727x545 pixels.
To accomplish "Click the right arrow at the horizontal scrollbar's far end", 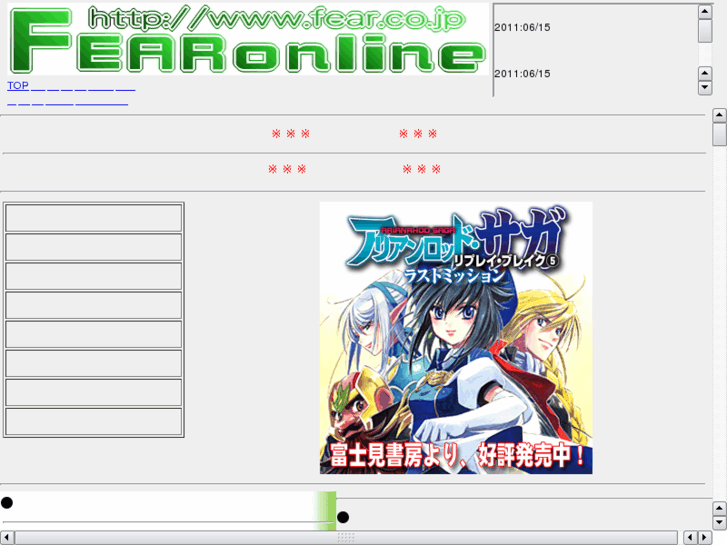I will pos(705,538).
